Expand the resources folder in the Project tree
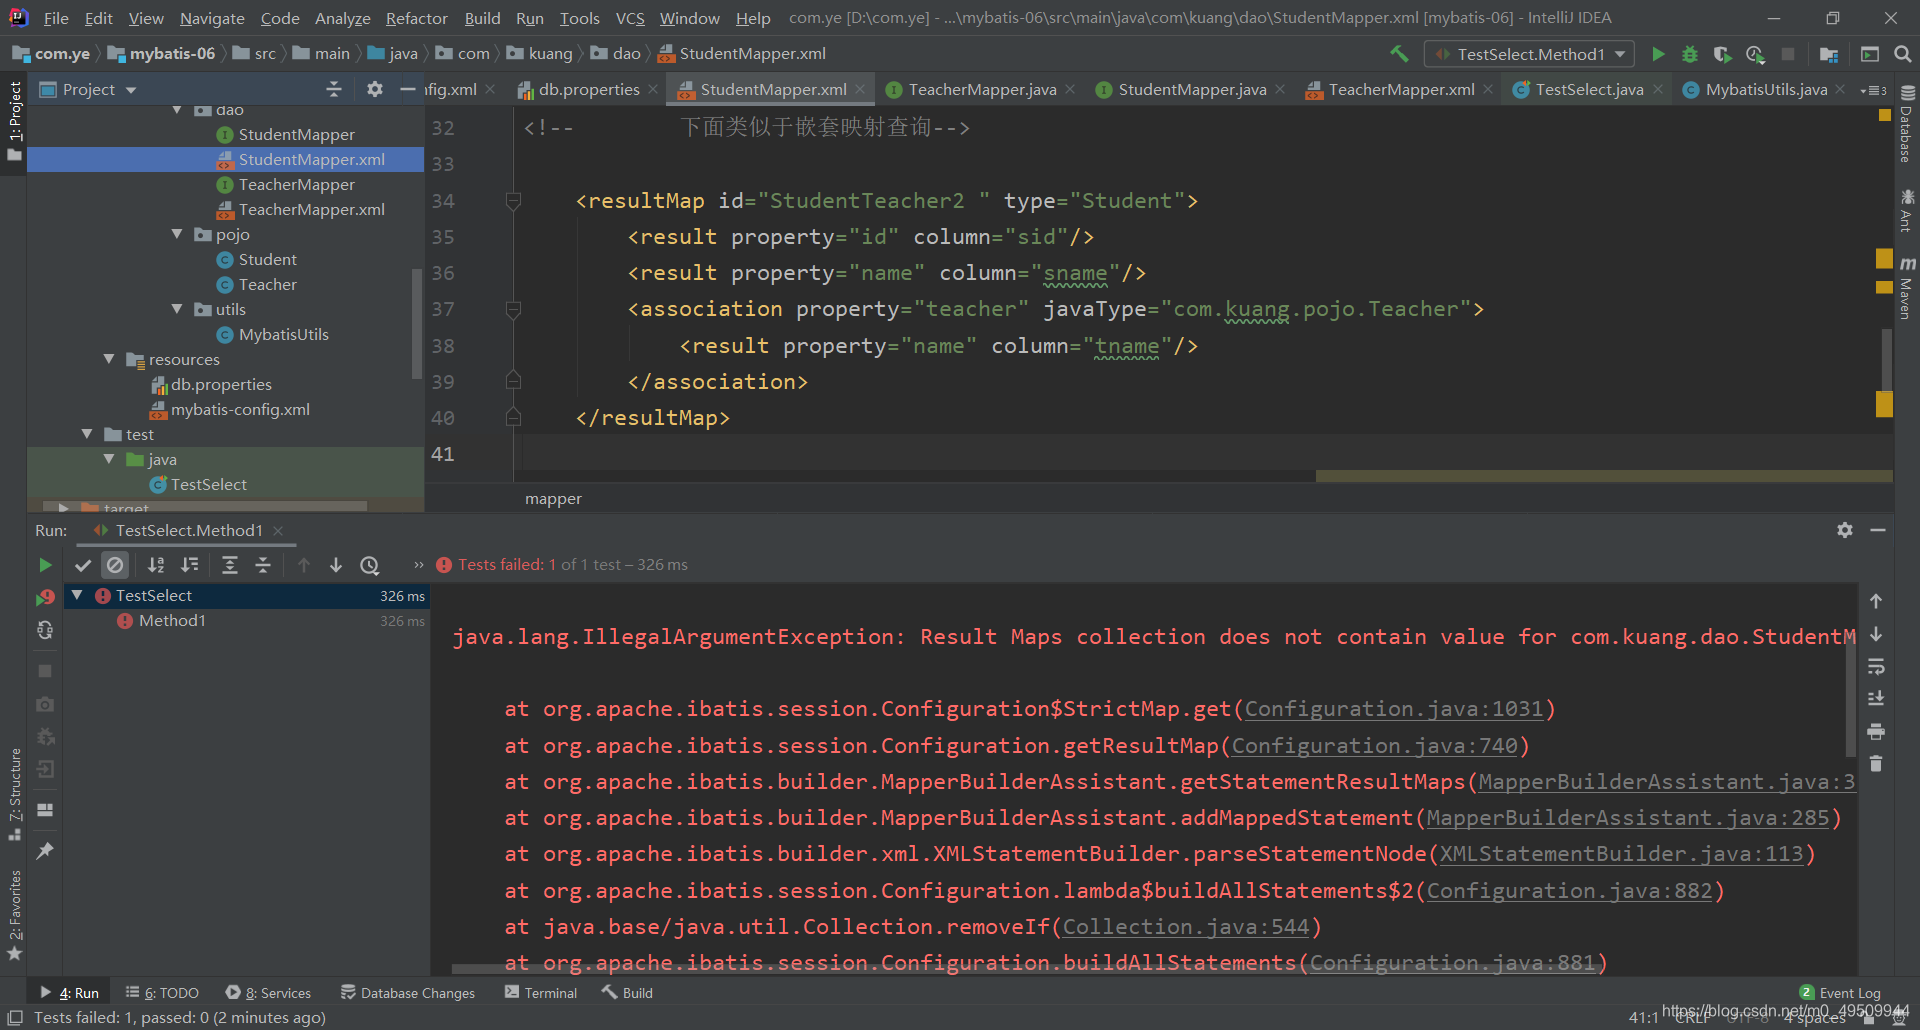 click(x=108, y=358)
